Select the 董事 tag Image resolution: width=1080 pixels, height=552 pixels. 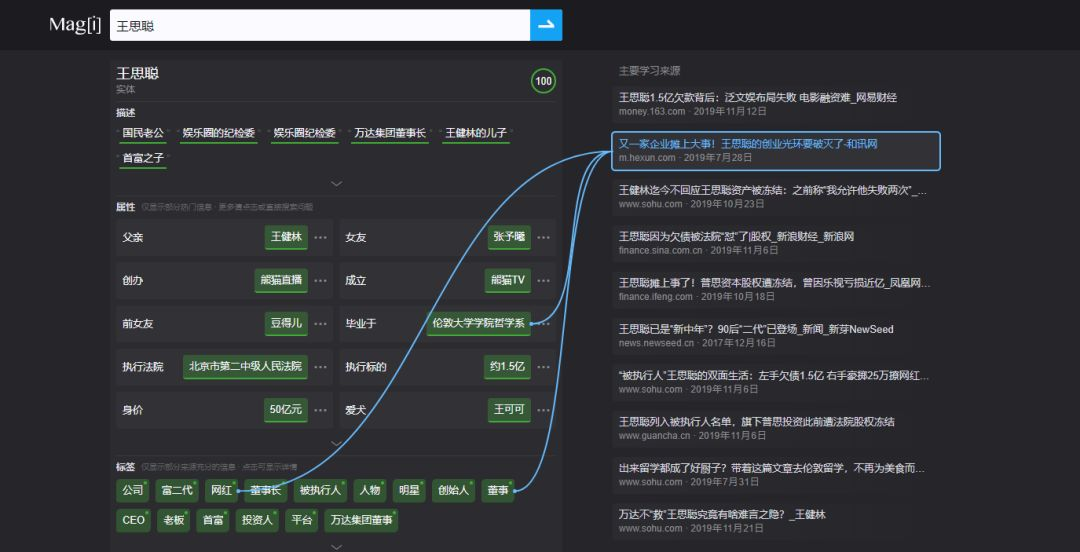click(x=497, y=491)
